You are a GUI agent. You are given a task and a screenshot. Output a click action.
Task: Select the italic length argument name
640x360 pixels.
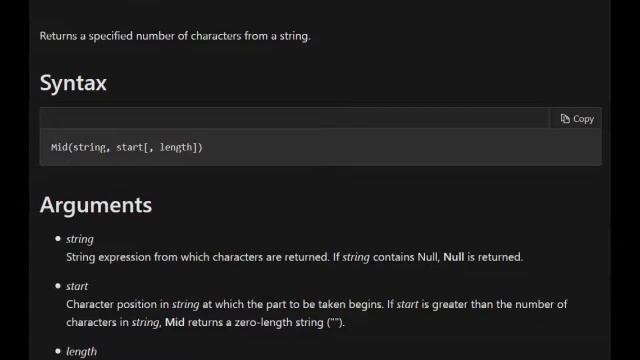point(82,351)
